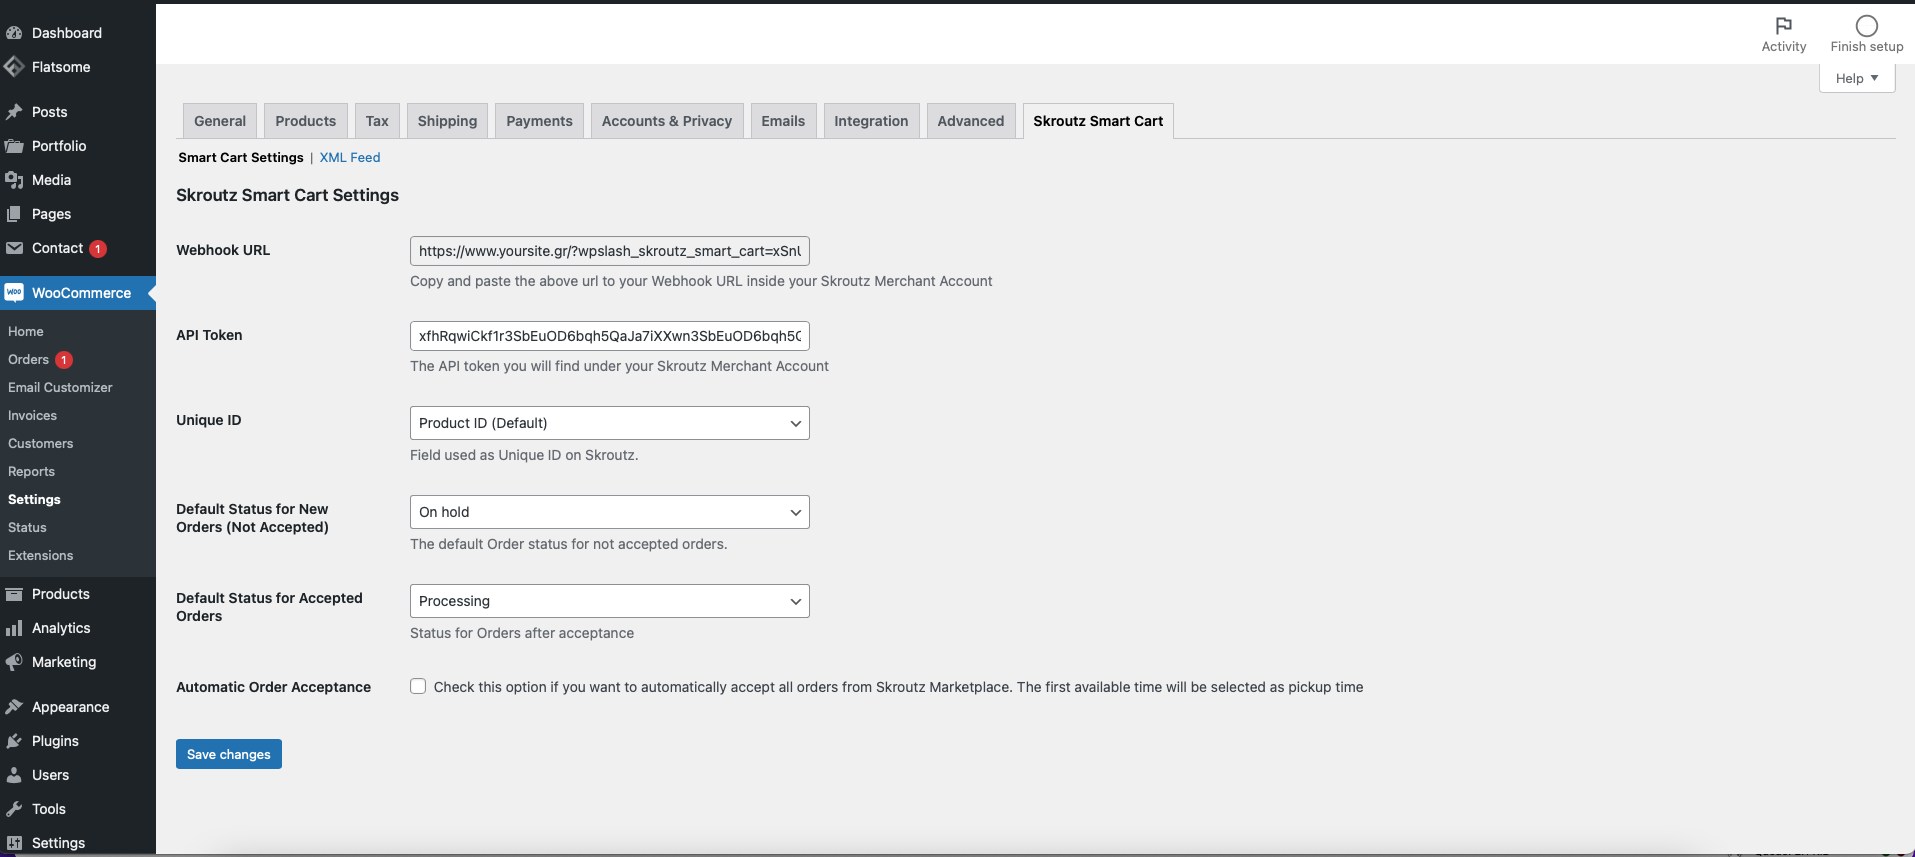Click the Dashboard gauge icon
Image resolution: width=1915 pixels, height=857 pixels.
click(x=14, y=33)
